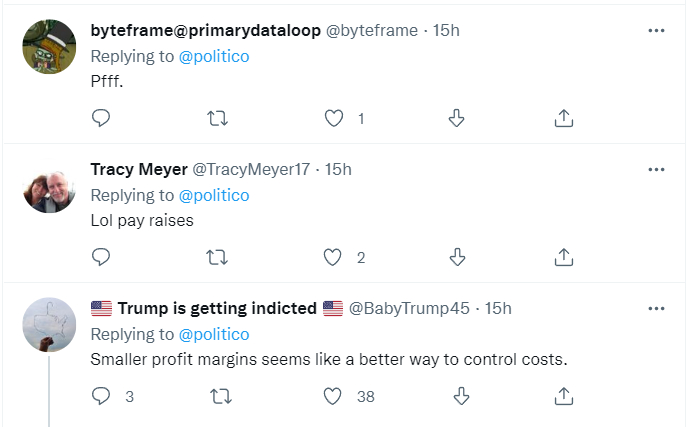Open more options on BabyTrump45's tweet

(x=656, y=308)
